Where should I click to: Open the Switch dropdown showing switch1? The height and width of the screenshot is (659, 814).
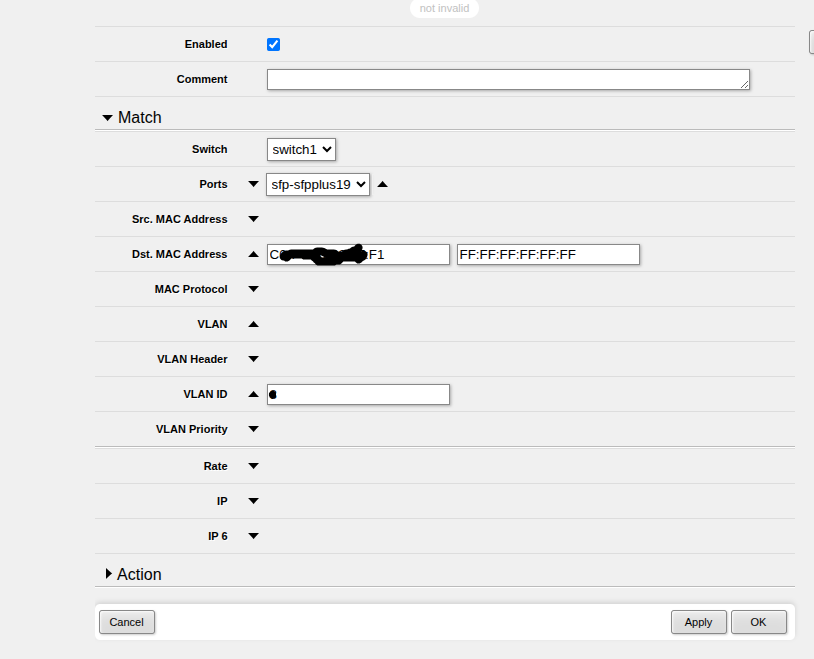pyautogui.click(x=301, y=149)
